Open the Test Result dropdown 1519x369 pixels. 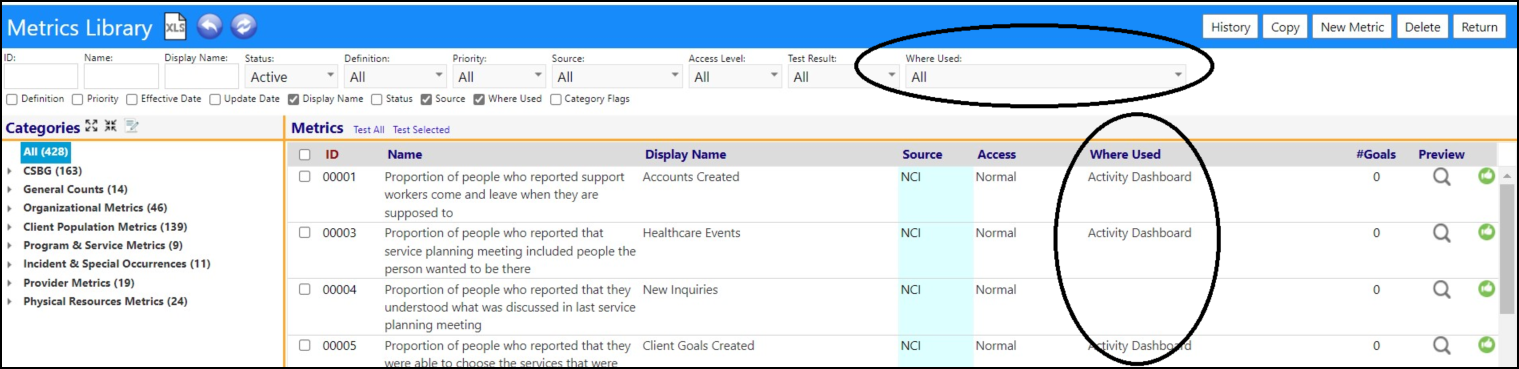[843, 77]
